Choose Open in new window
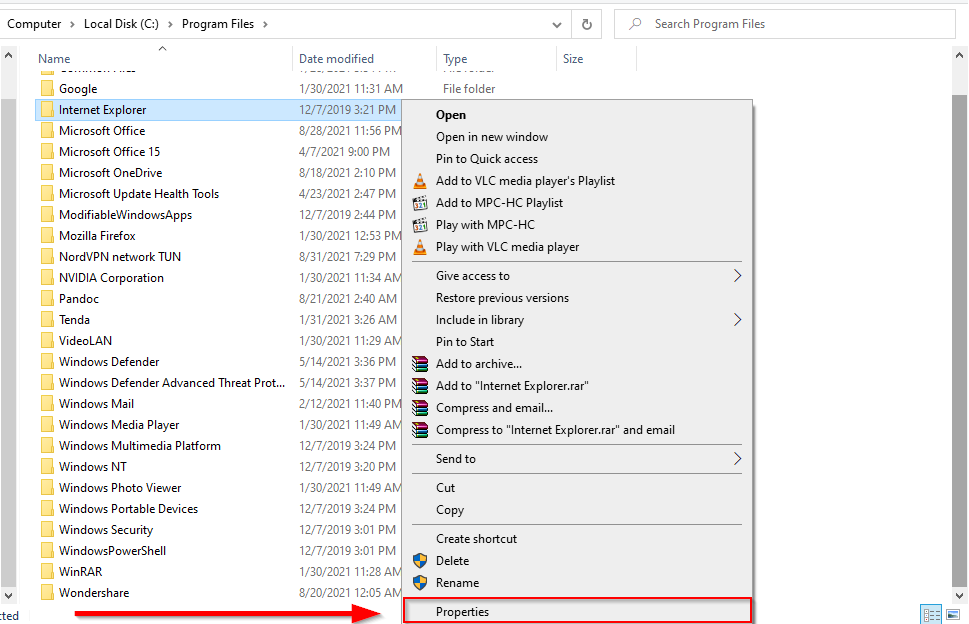The height and width of the screenshot is (624, 969). point(492,137)
